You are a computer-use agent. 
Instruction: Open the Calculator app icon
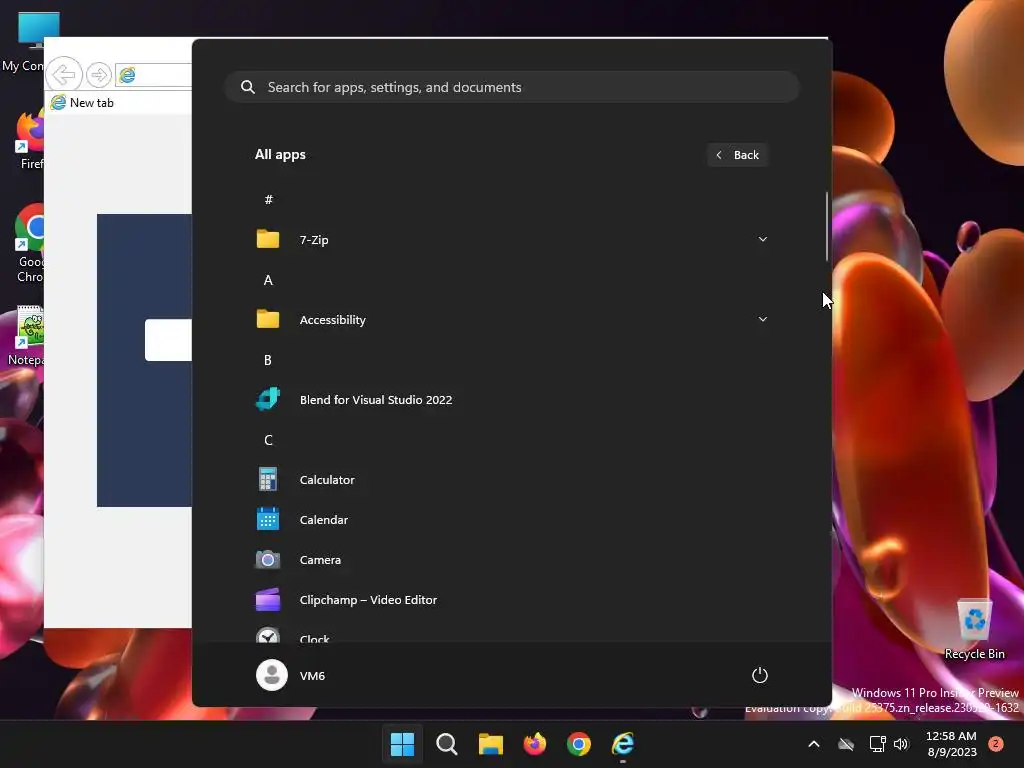click(268, 479)
